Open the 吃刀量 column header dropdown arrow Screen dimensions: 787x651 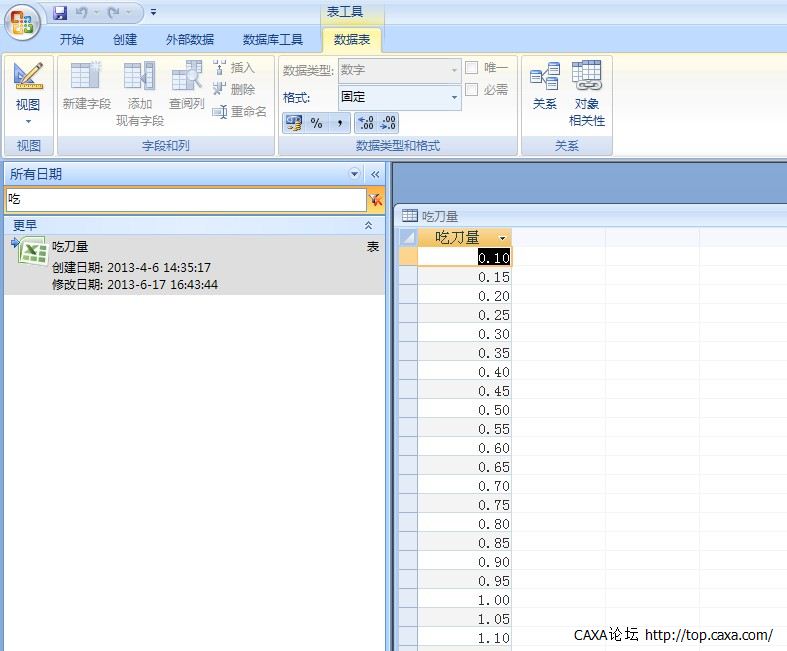[502, 237]
